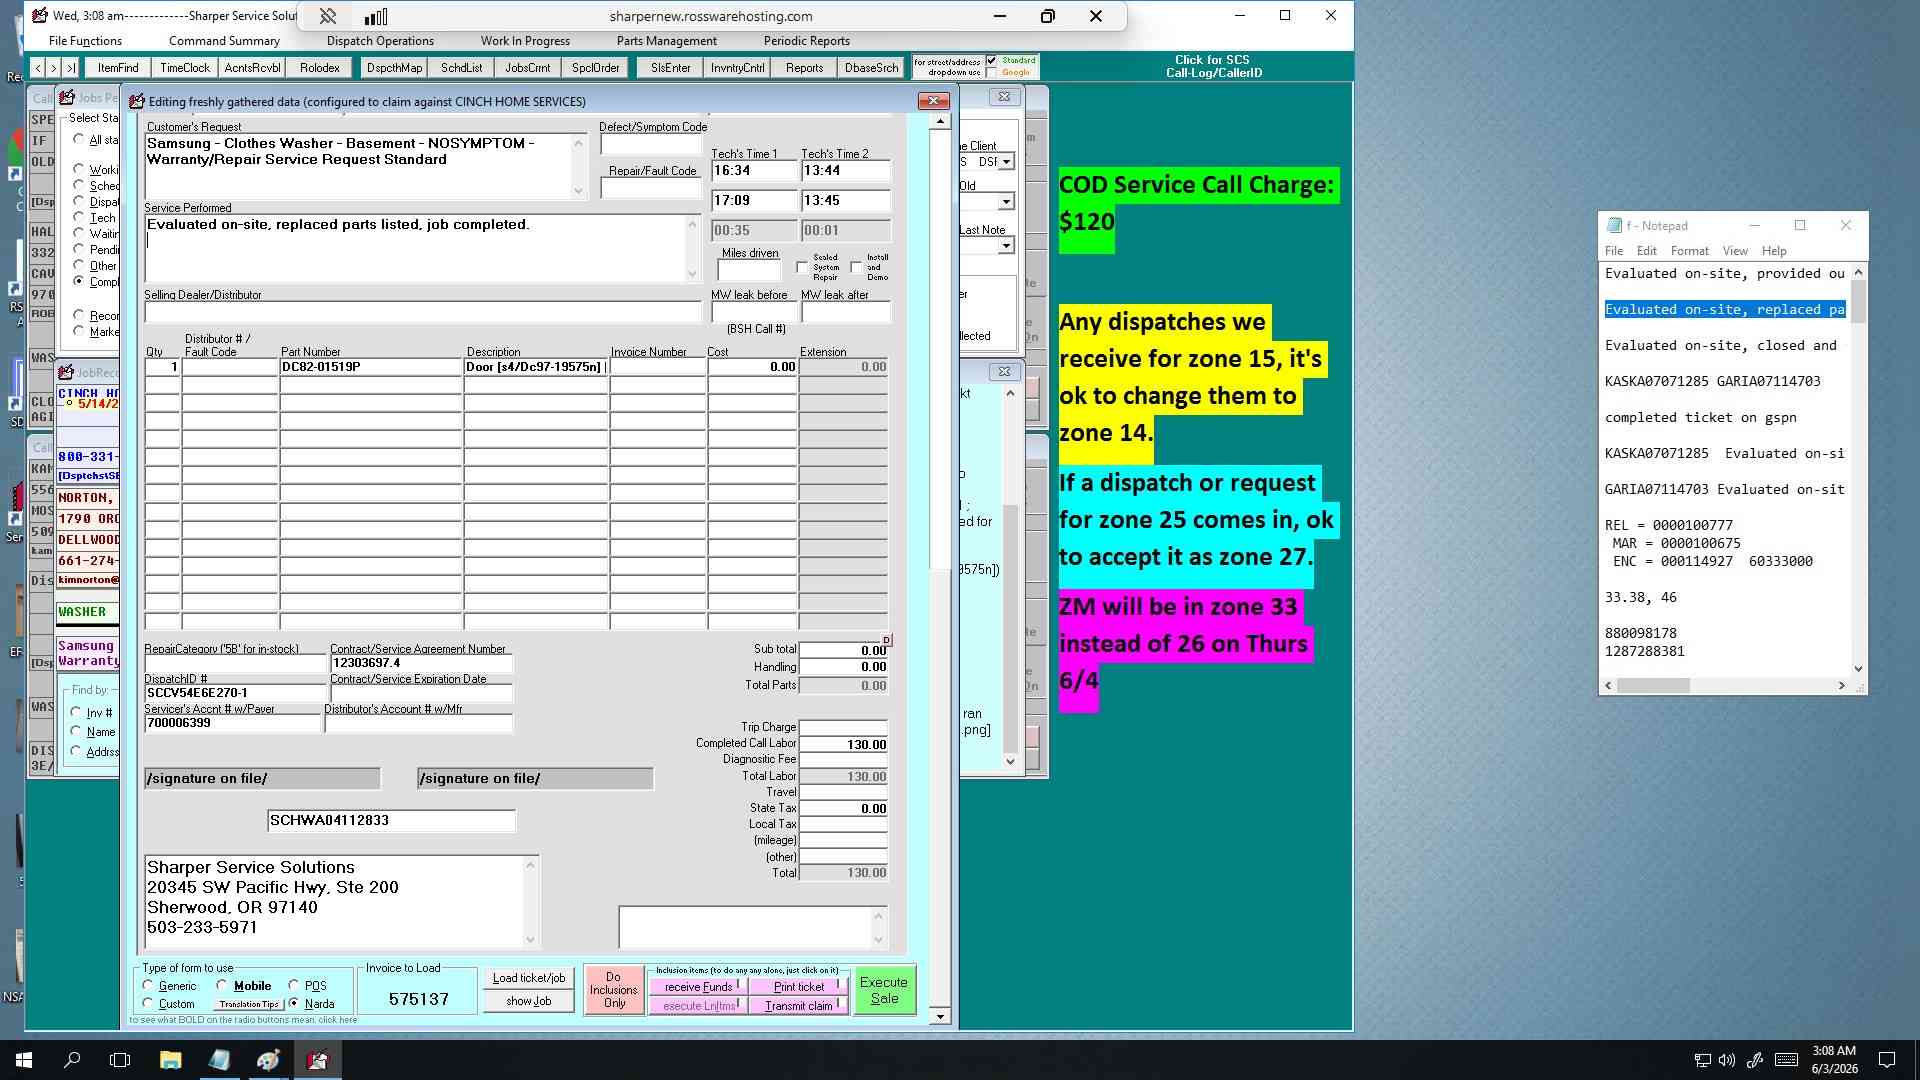
Task: Expand the Old dropdown arrow
Action: 1006,202
